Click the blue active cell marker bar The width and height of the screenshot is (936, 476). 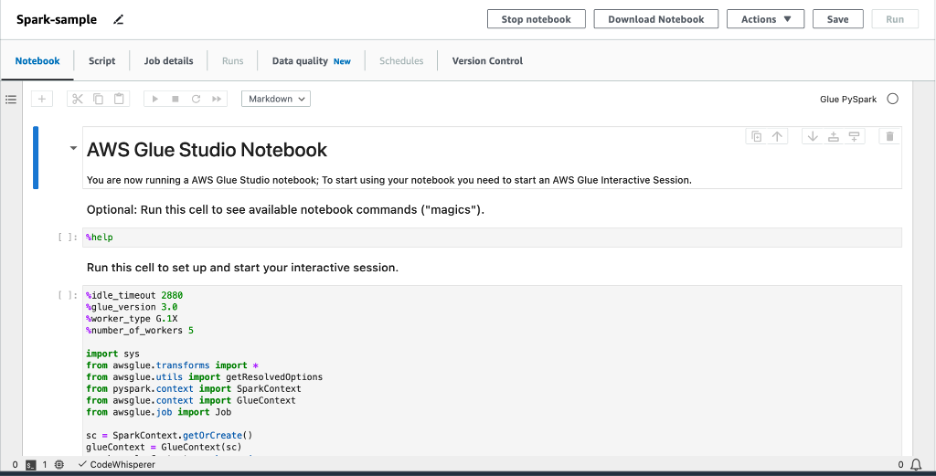[x=36, y=158]
